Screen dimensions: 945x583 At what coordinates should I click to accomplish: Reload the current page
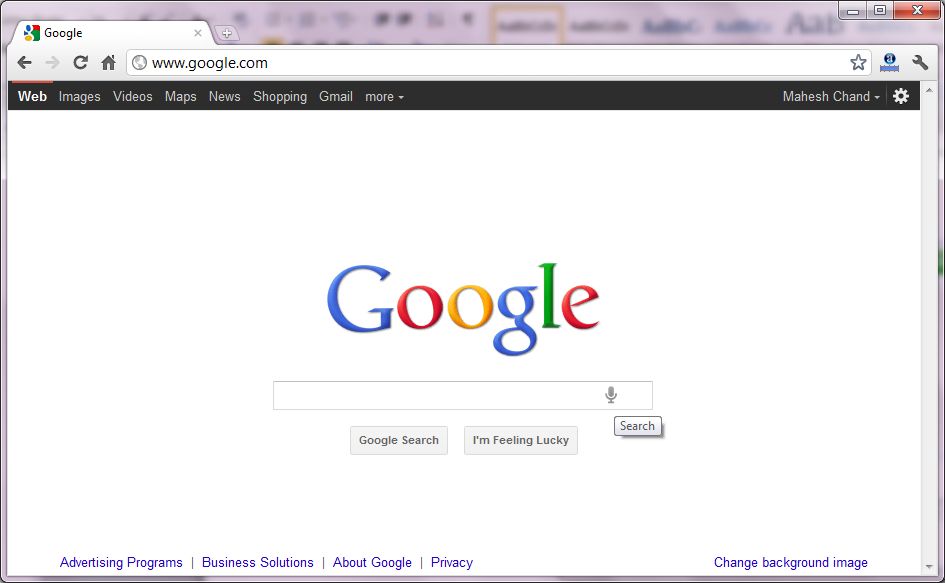(x=80, y=62)
